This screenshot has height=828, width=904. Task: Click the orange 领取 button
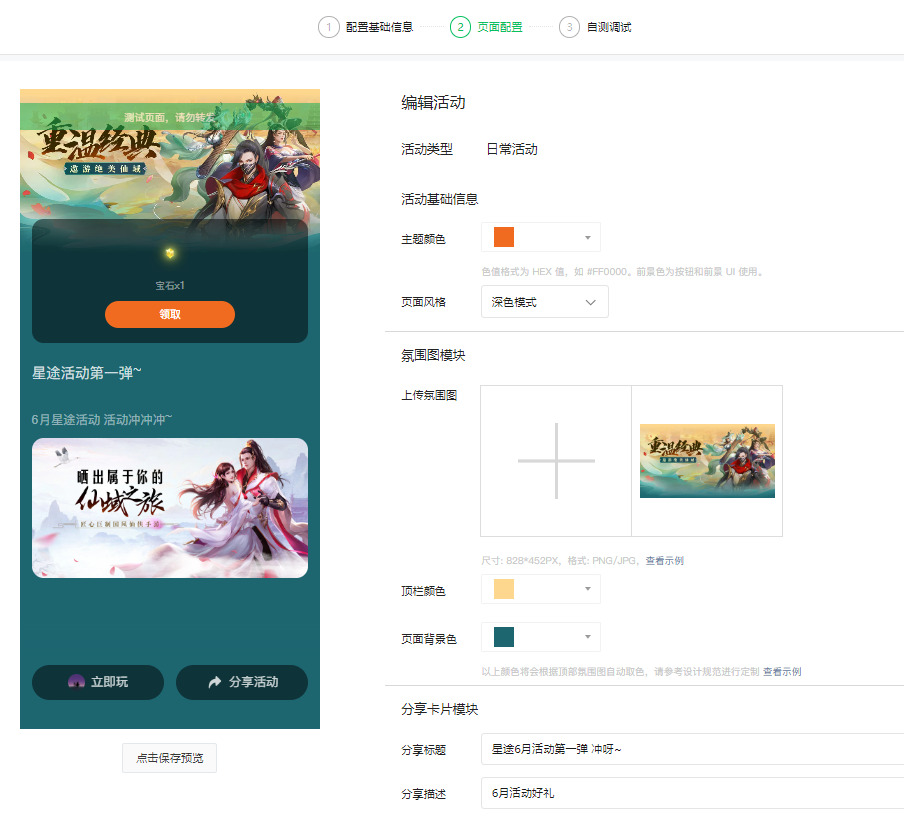click(170, 314)
